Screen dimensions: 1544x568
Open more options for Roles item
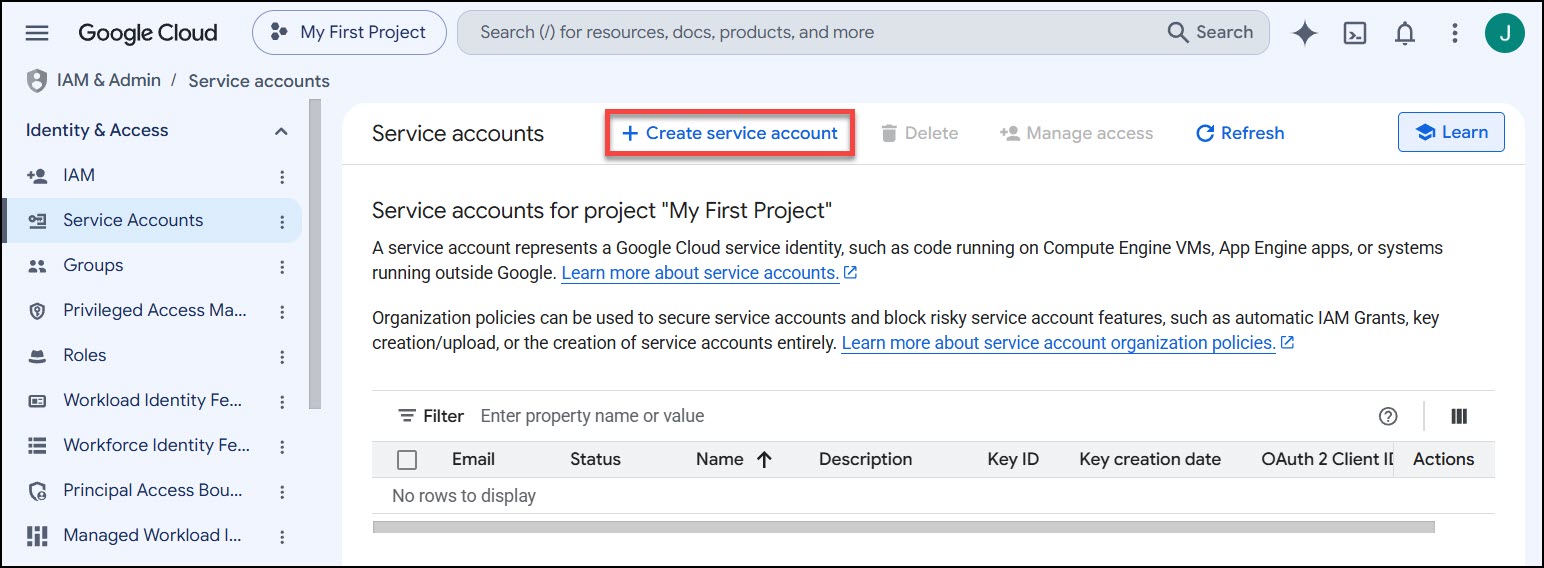282,357
